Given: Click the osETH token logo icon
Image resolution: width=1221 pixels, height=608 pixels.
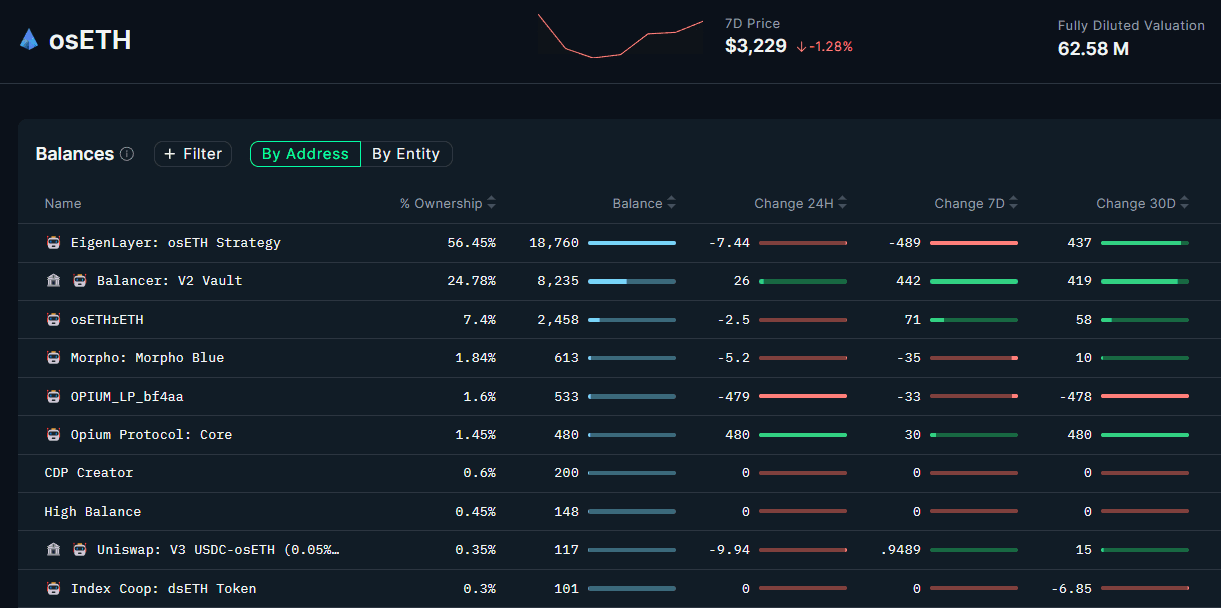Looking at the screenshot, I should [x=29, y=40].
